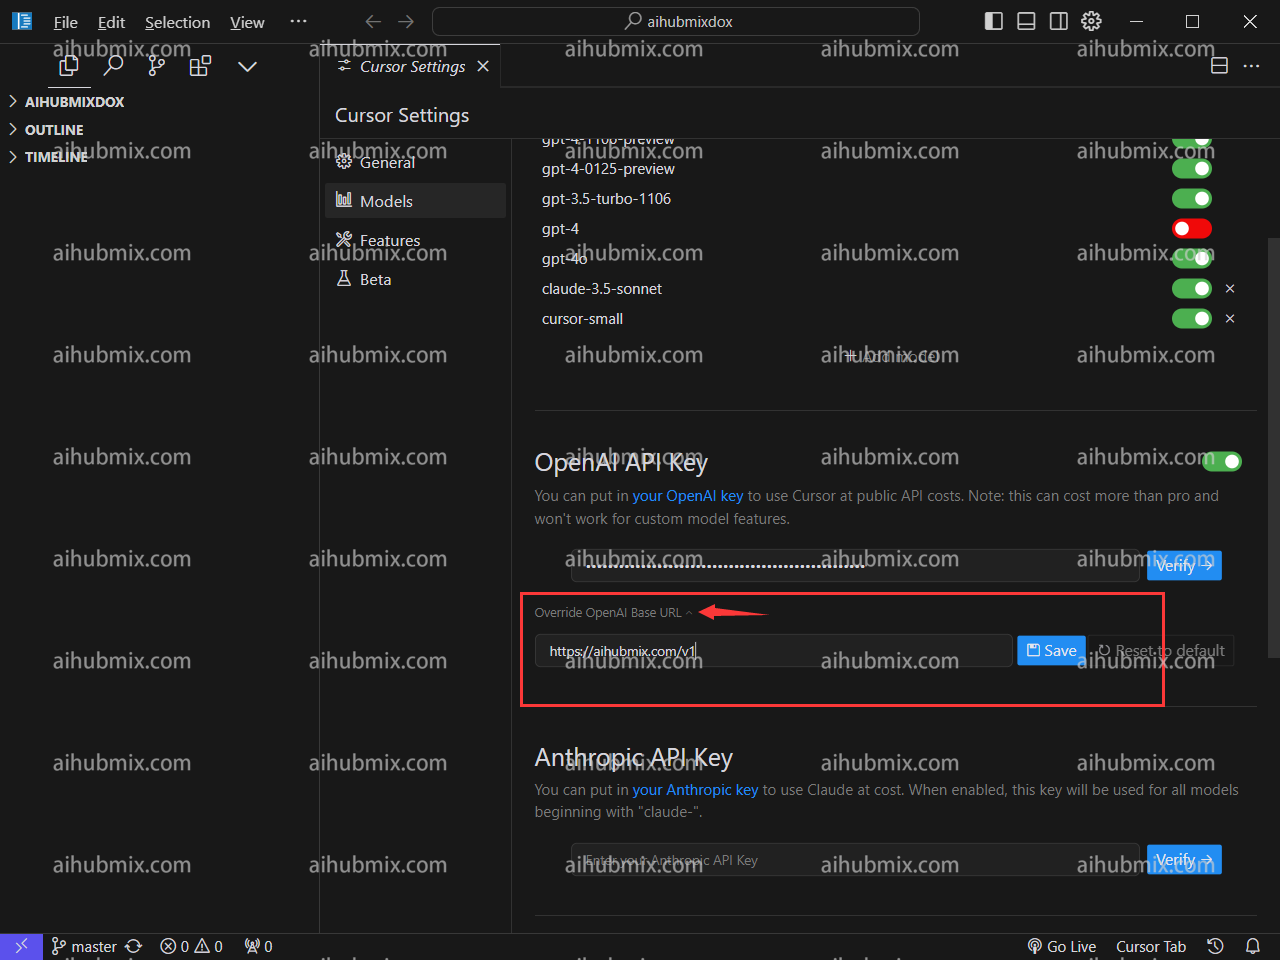The image size is (1280, 960).
Task: Remove cursor-small model with X
Action: click(x=1230, y=319)
